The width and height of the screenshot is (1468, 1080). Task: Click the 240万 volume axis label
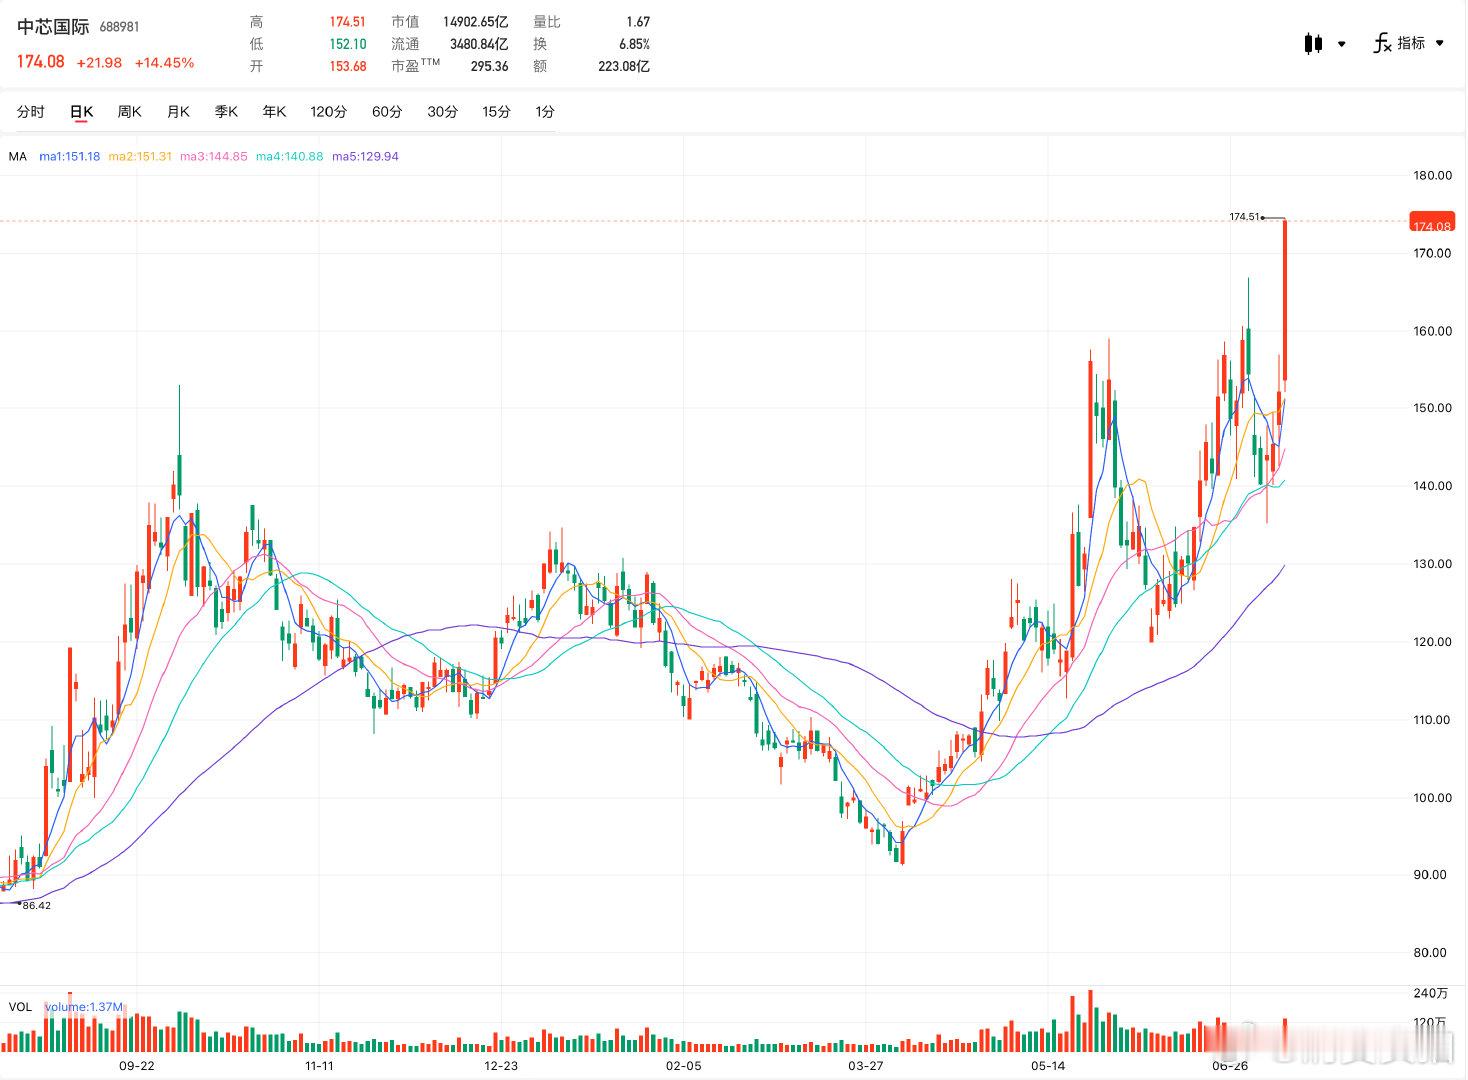point(1431,993)
